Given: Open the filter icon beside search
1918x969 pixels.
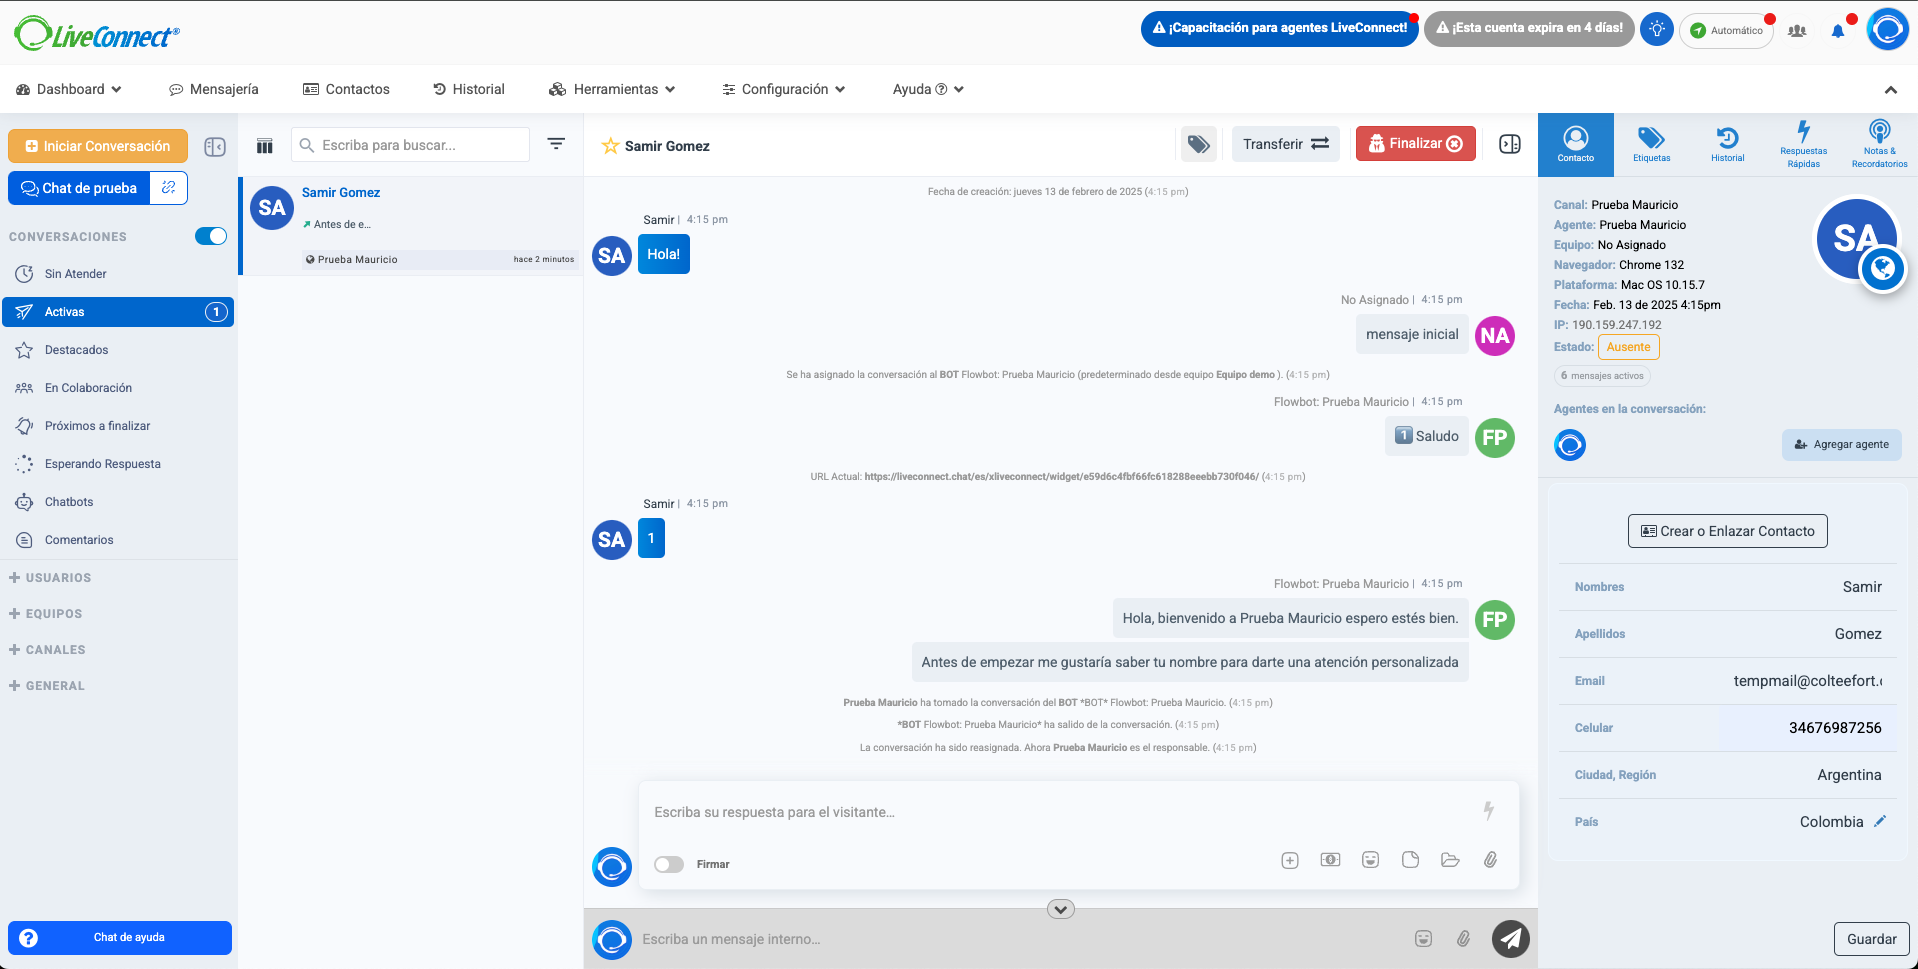Looking at the screenshot, I should pyautogui.click(x=556, y=144).
